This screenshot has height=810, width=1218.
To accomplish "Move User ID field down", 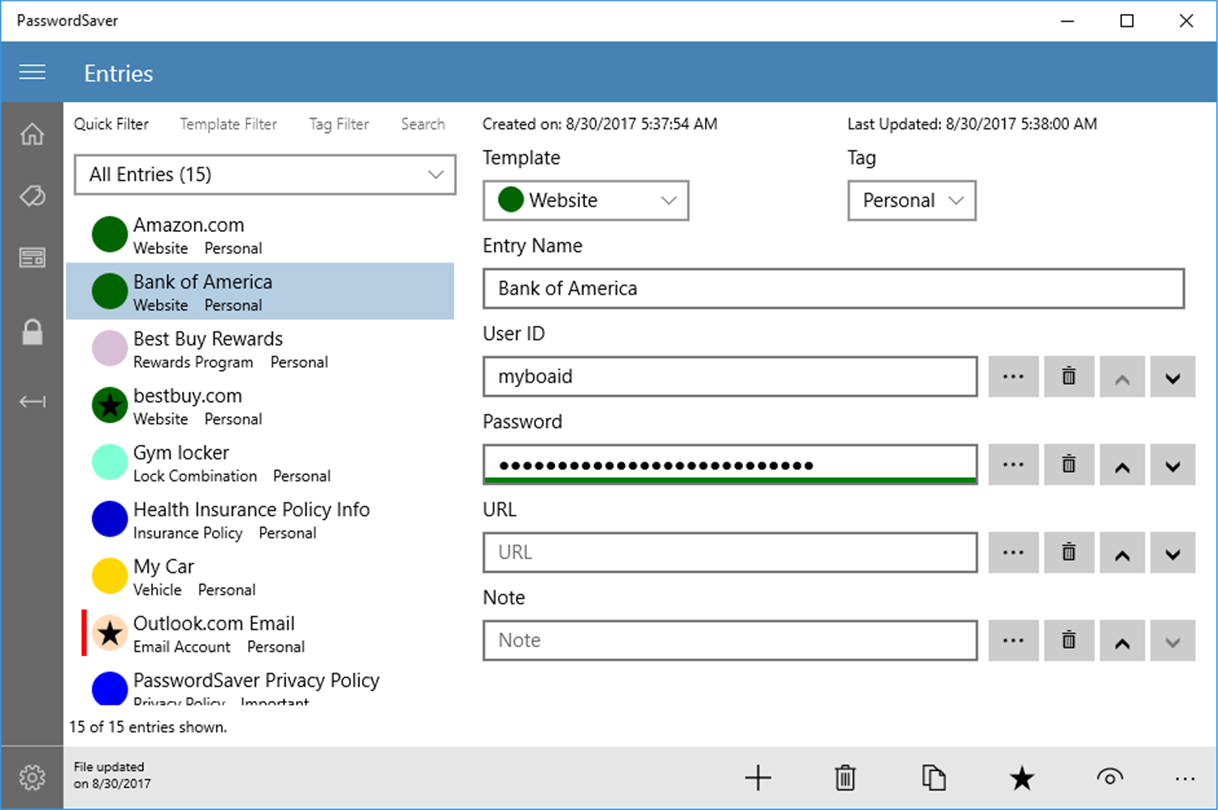I will 1173,377.
